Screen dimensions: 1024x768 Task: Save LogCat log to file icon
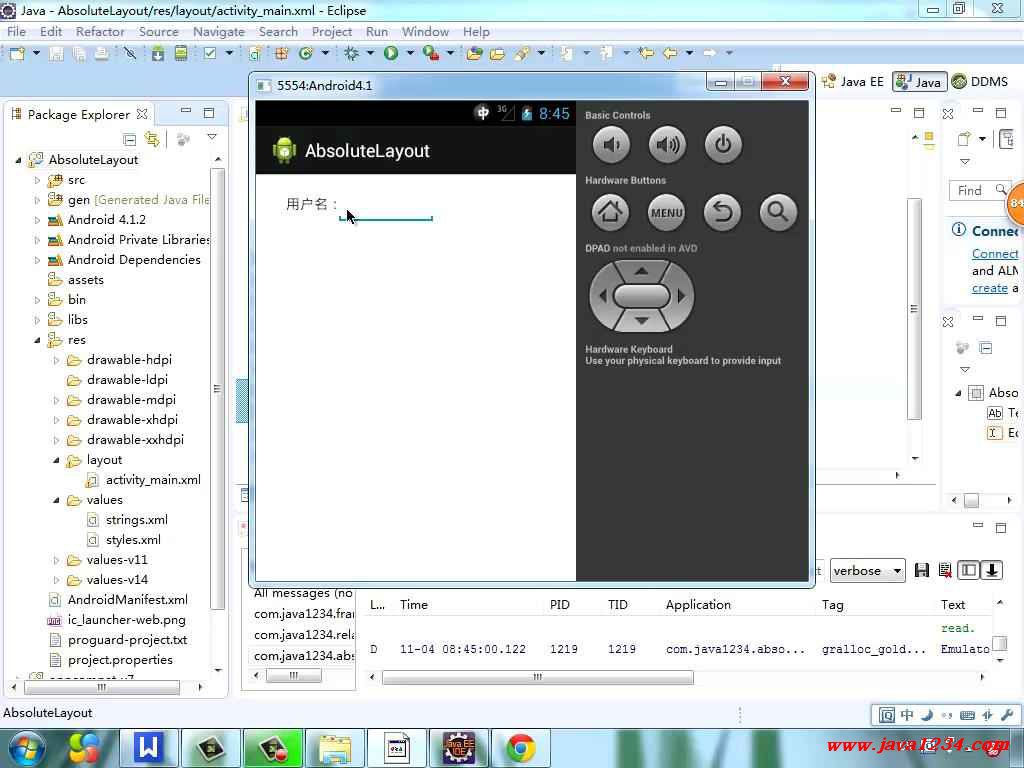921,570
